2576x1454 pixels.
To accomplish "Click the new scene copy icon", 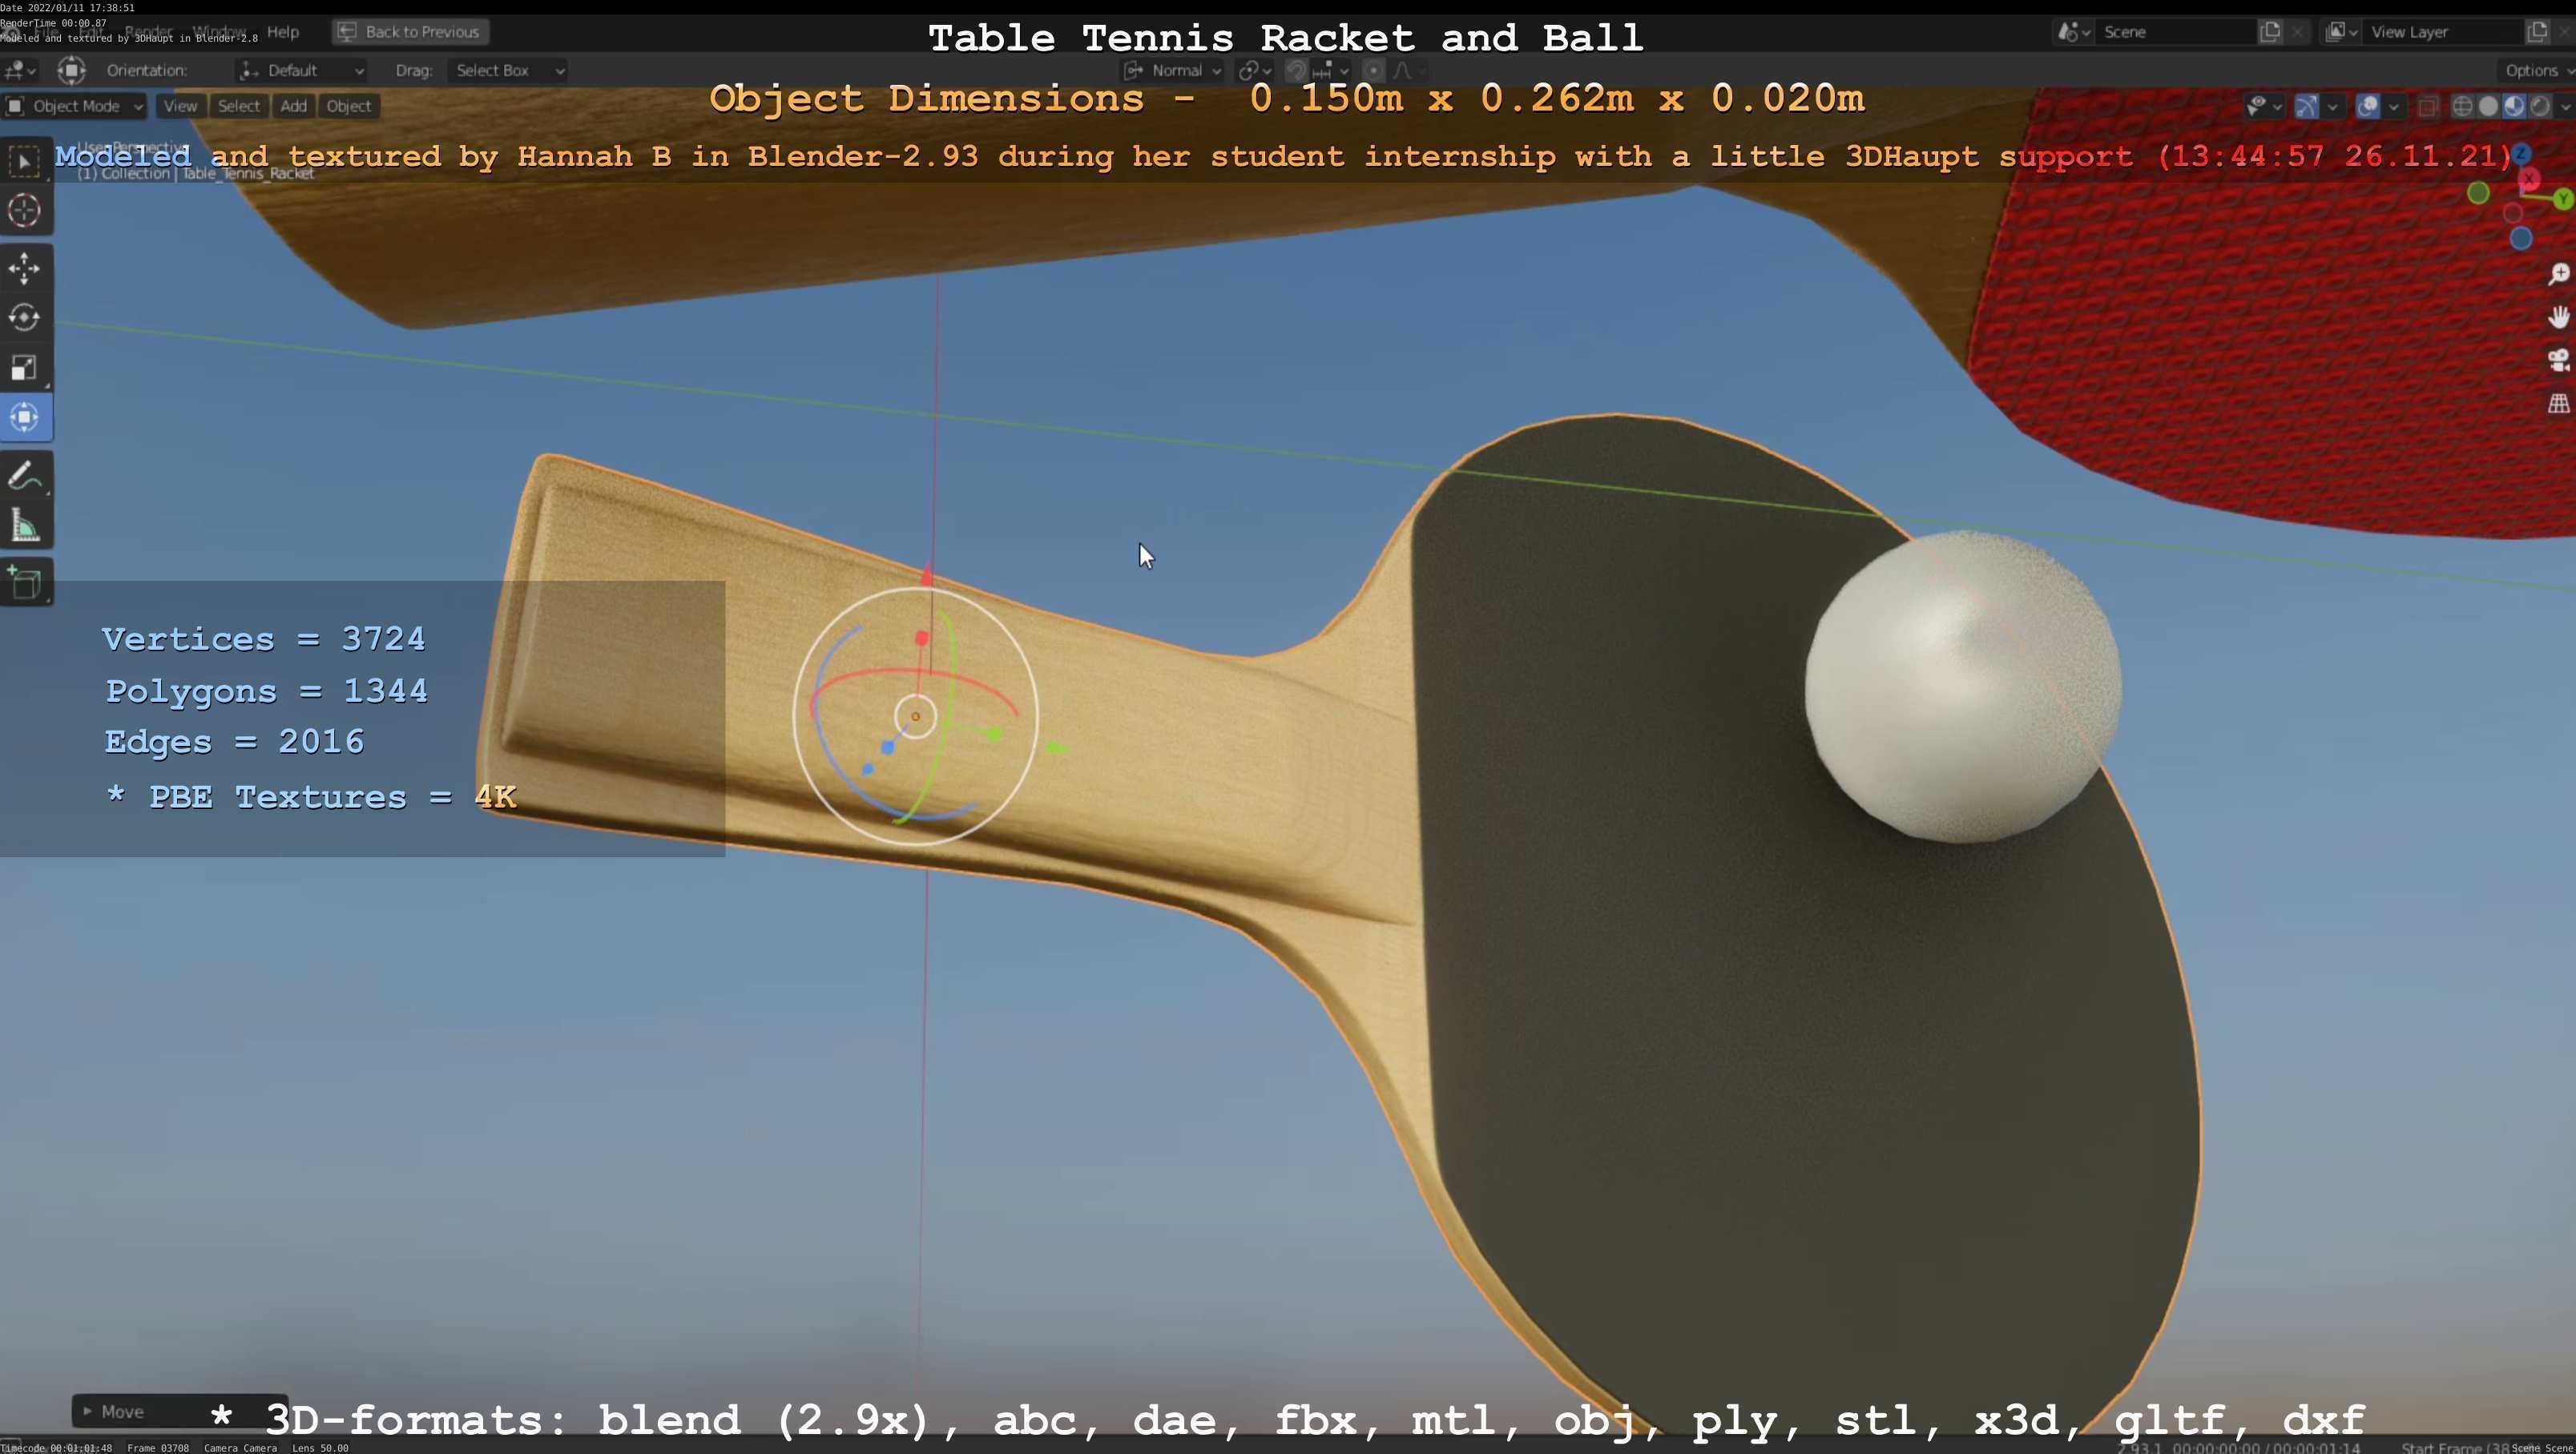I will click(x=2270, y=32).
